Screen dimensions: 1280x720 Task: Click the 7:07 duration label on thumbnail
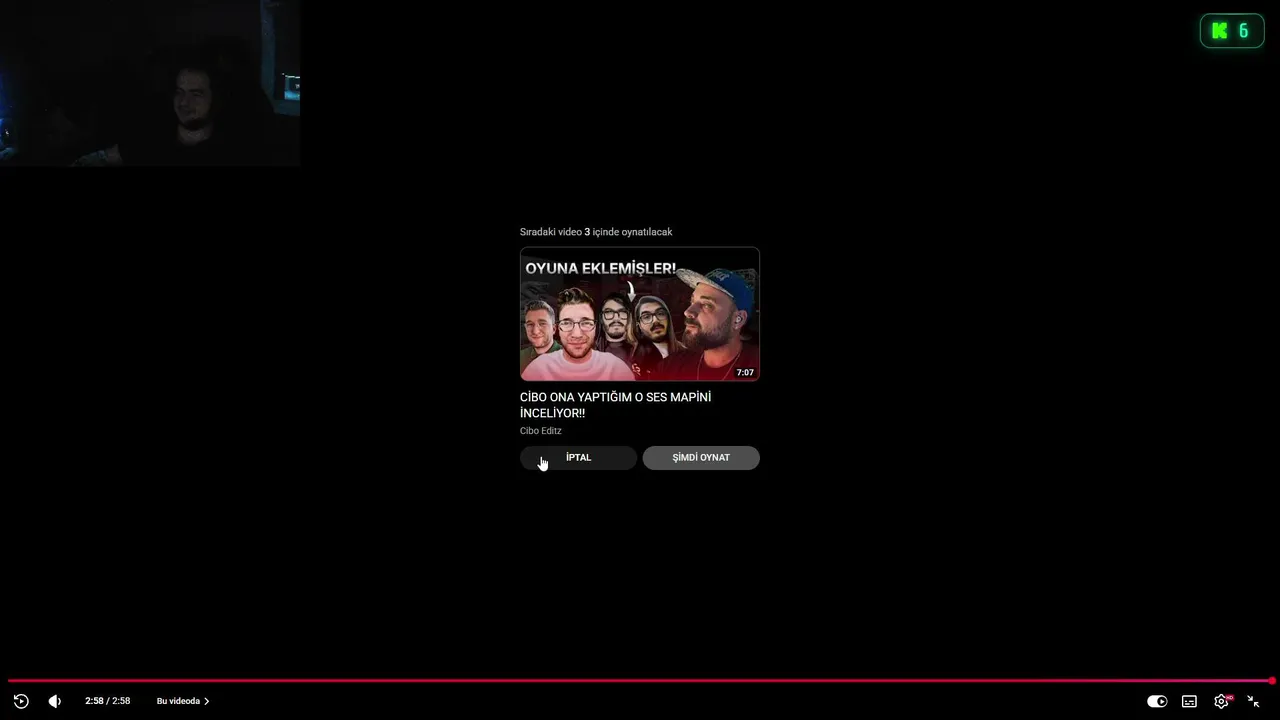745,372
